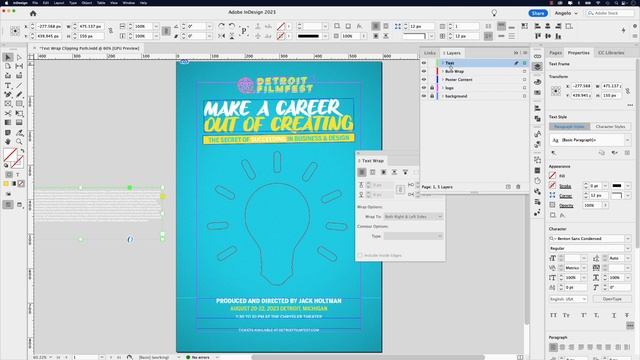Expand the Text layer
Viewport: 640px width, 360px height.
(x=443, y=63)
